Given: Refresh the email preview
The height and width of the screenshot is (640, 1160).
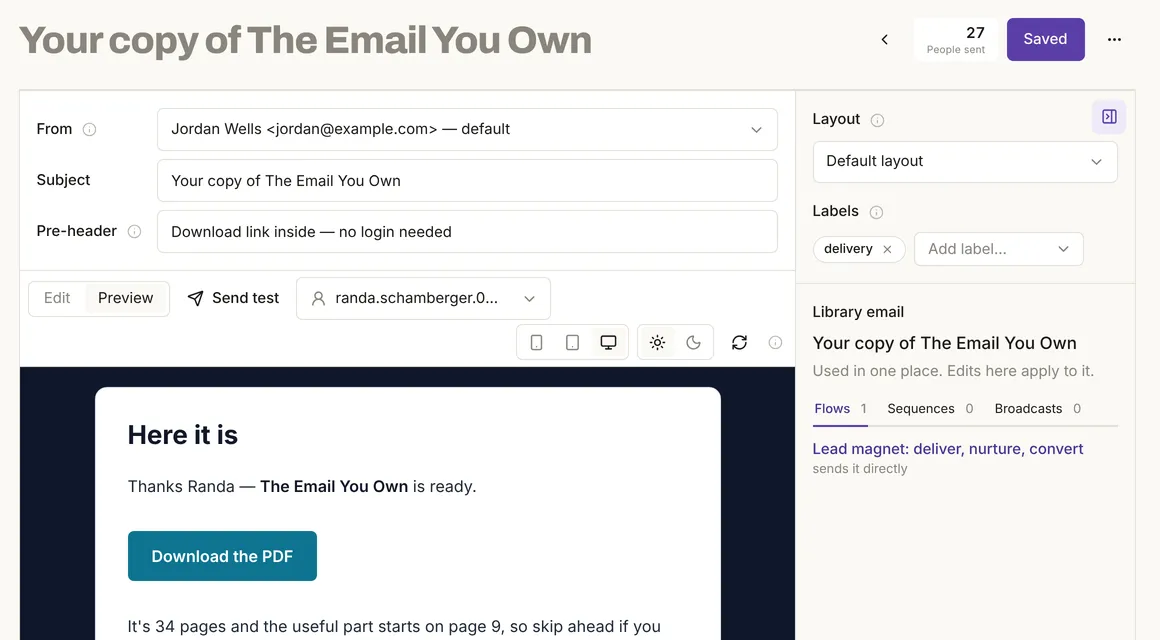Looking at the screenshot, I should tap(739, 343).
